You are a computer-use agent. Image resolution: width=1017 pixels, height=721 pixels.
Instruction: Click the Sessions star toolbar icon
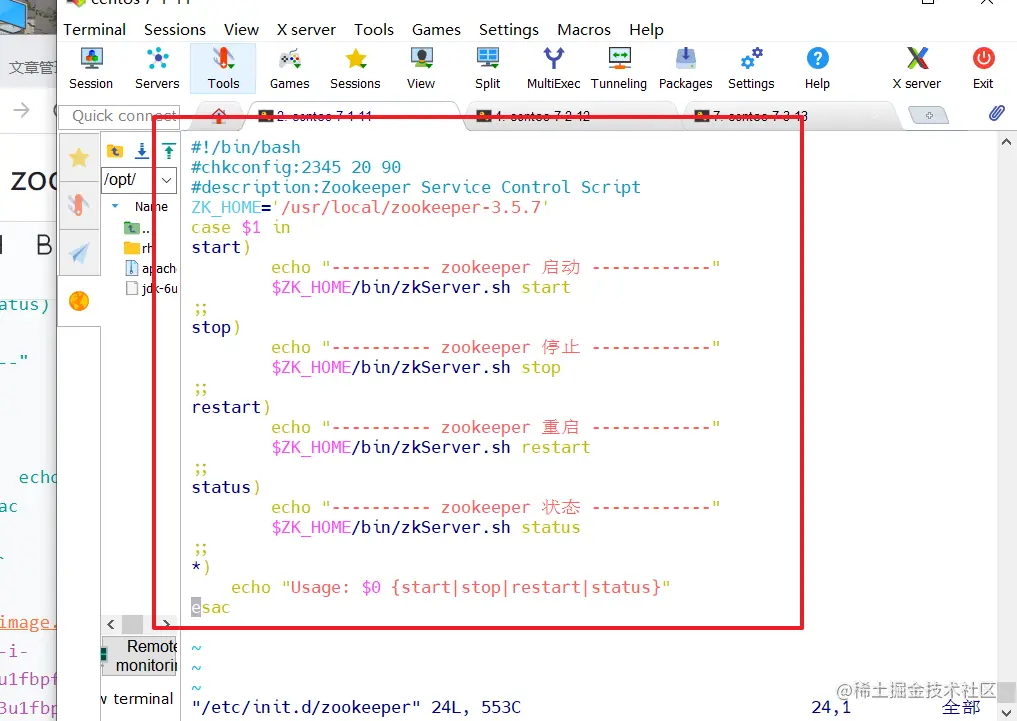coord(355,69)
